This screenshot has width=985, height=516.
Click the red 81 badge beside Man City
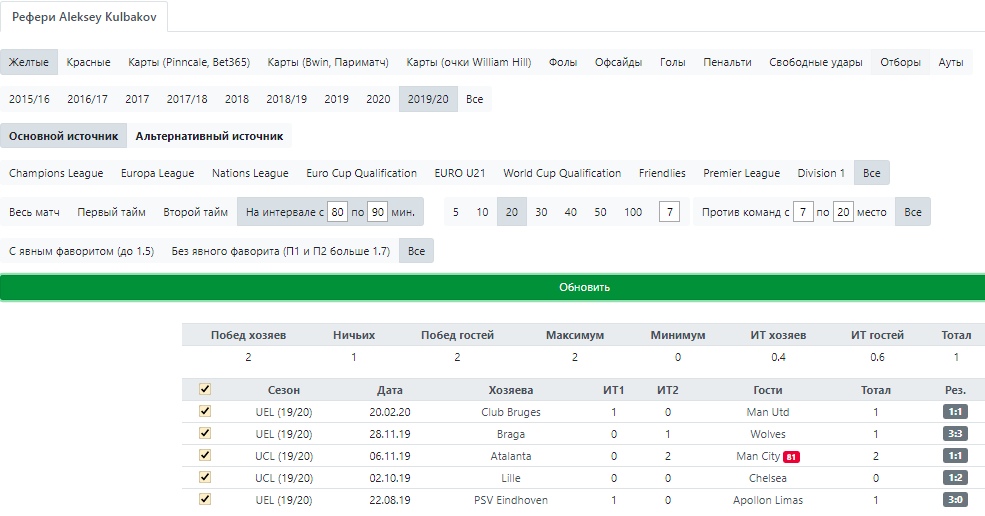pos(791,457)
